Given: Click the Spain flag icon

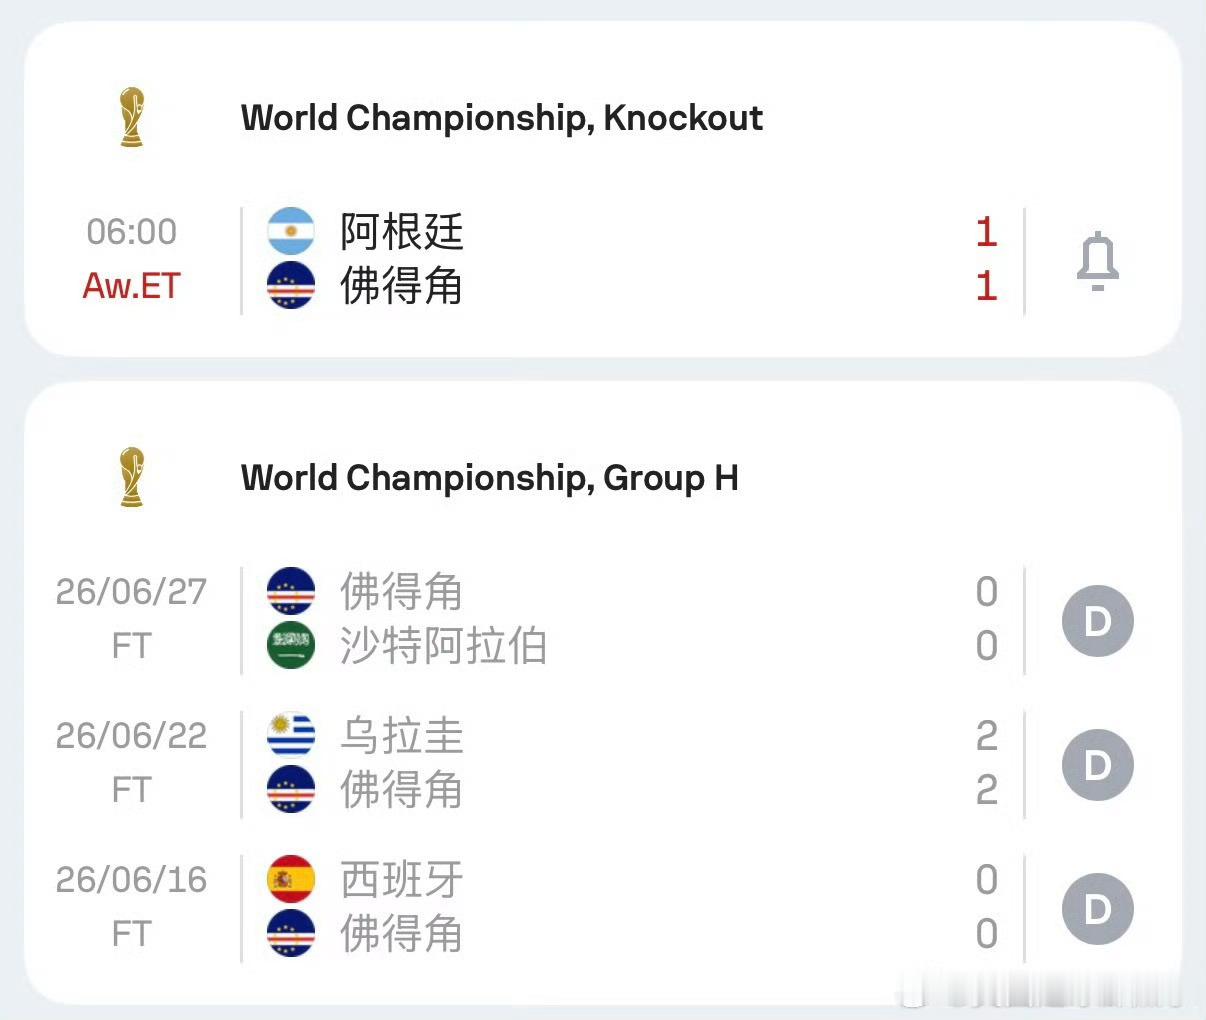Looking at the screenshot, I should (291, 880).
